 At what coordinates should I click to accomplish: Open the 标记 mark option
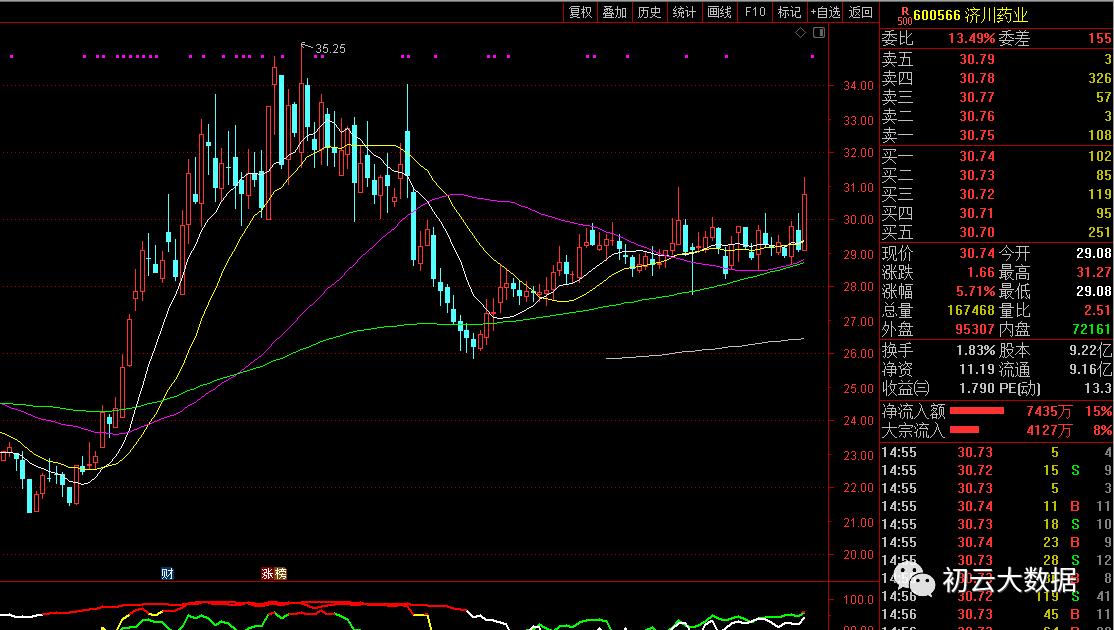click(789, 12)
